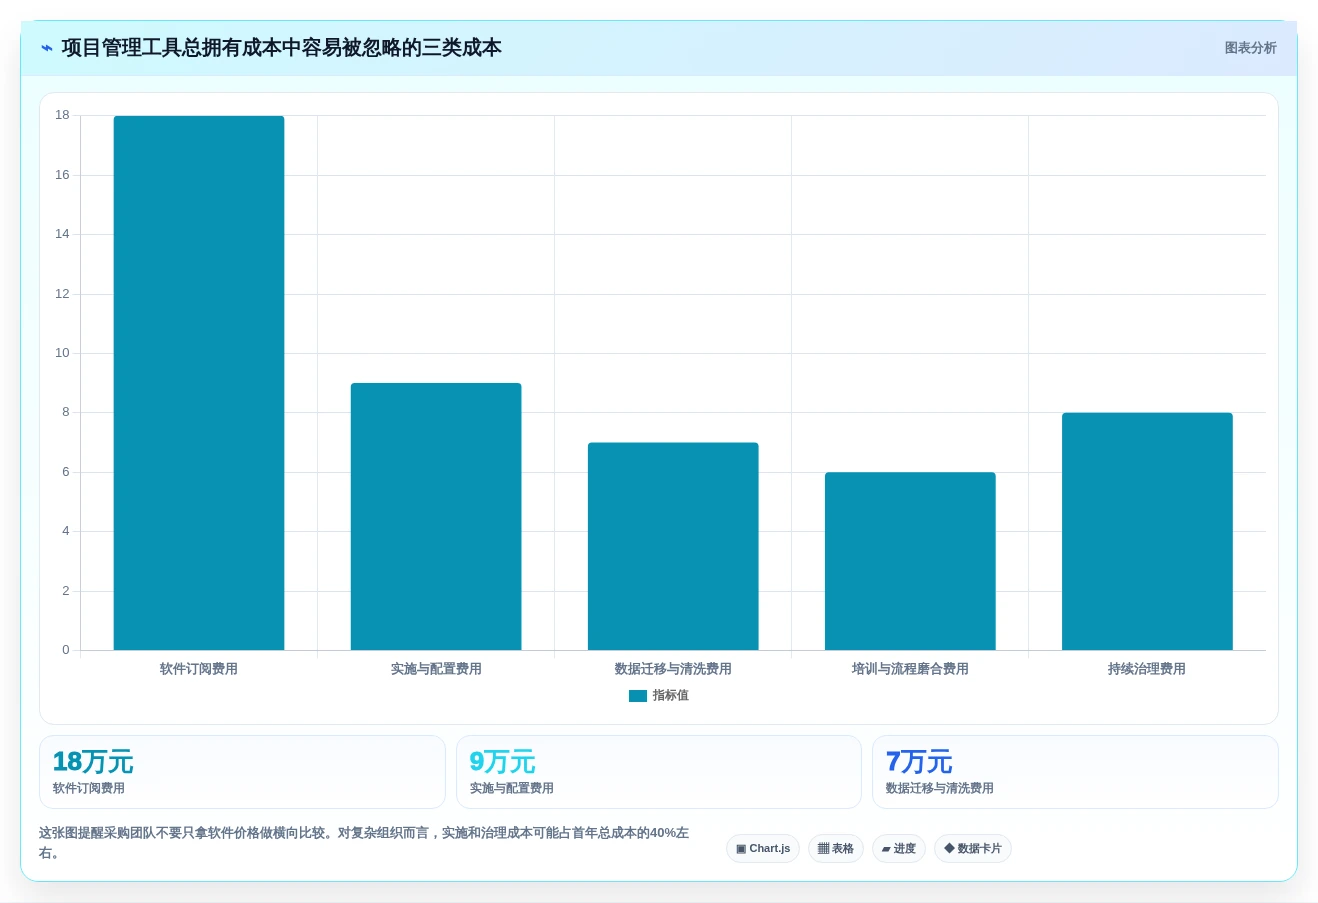Toggle the 指标值 legend label
This screenshot has width=1318, height=903.
tap(671, 696)
